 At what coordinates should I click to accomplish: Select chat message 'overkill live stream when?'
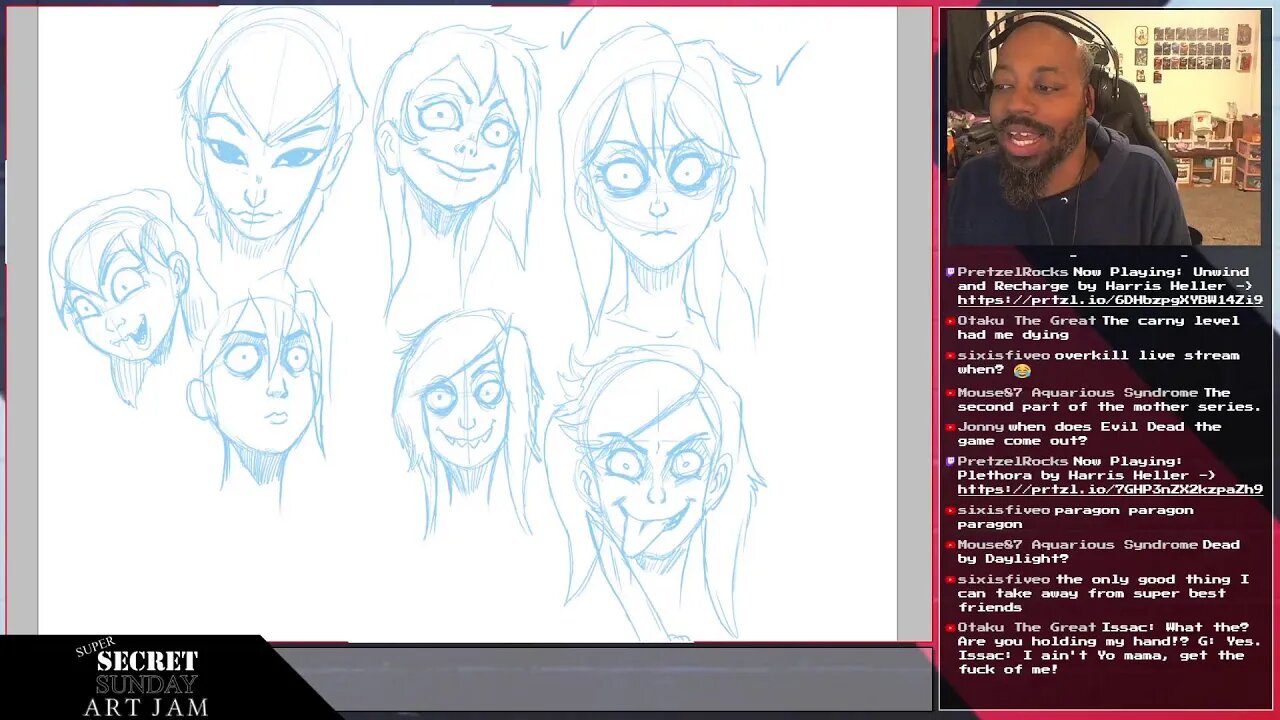click(1098, 362)
